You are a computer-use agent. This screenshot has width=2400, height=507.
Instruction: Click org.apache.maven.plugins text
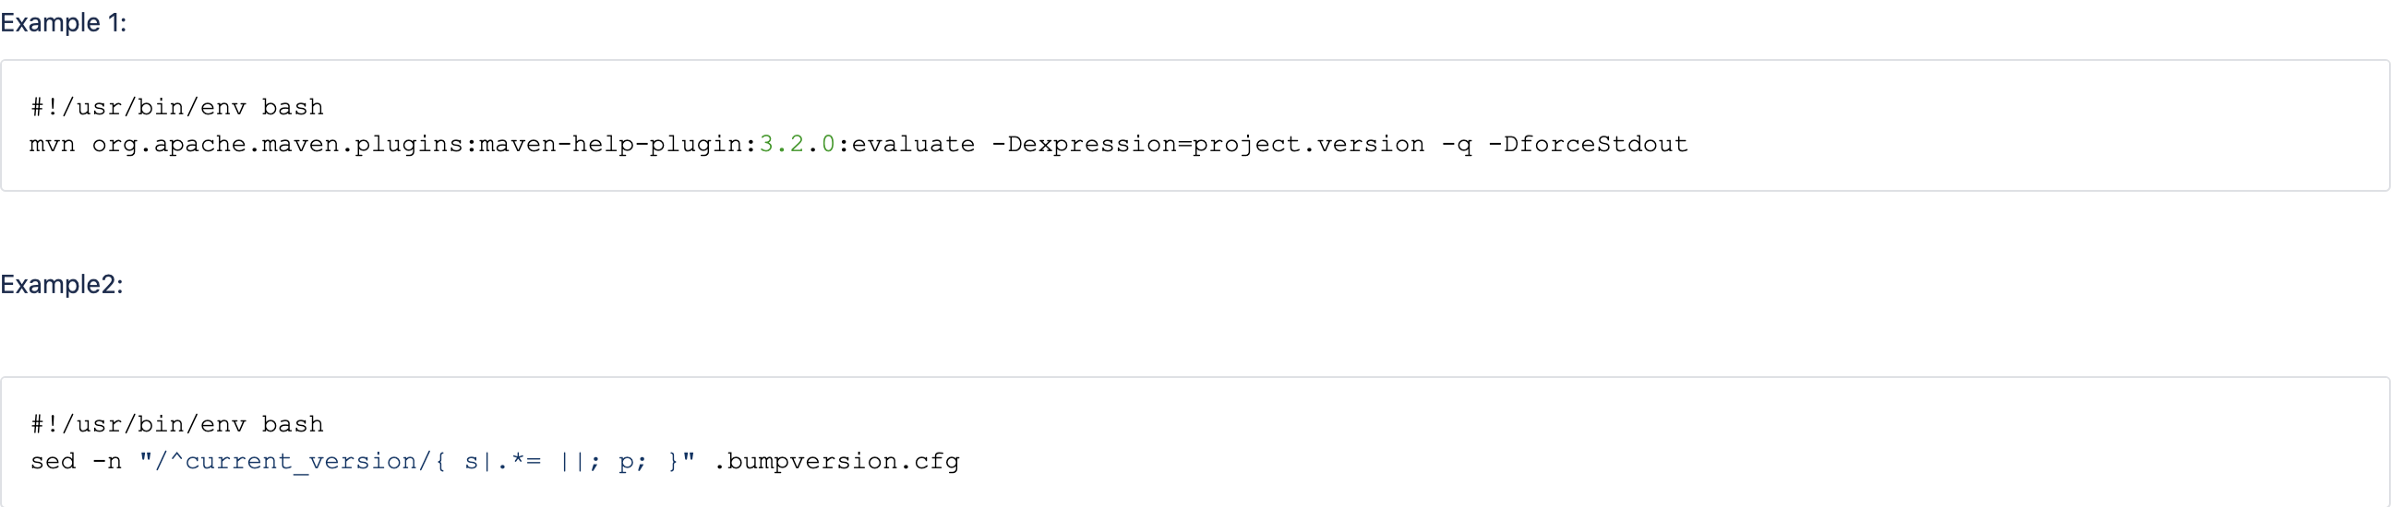click(277, 144)
